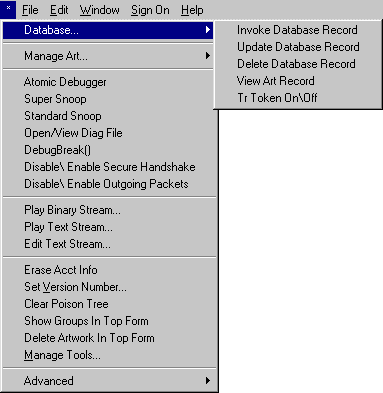Expand the Manage Art submenu arrow
Viewport: 383px width, 393px height.
208,56
